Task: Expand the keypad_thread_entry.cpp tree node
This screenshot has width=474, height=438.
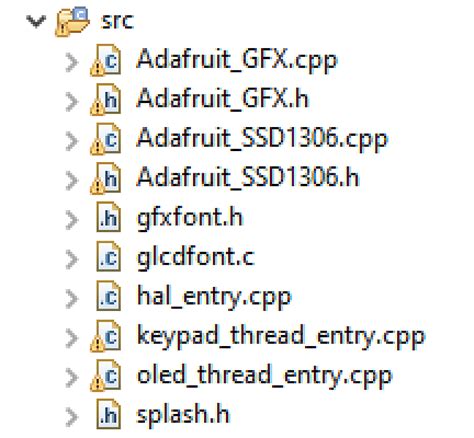Action: (x=72, y=337)
